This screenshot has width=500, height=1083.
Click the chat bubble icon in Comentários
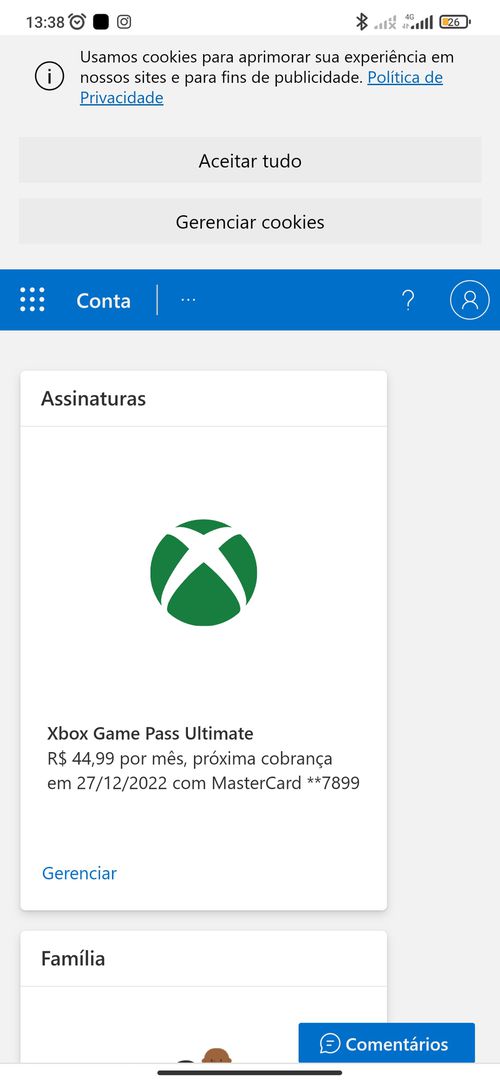pos(330,1044)
